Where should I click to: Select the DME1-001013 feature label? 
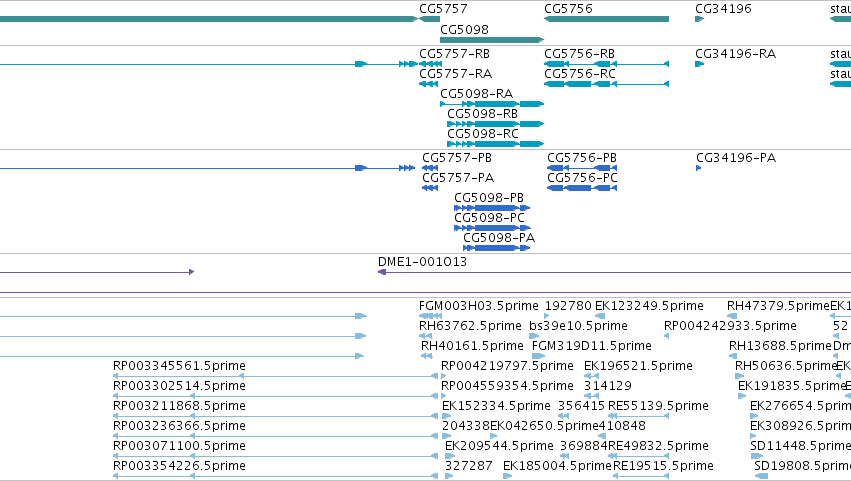pyautogui.click(x=422, y=262)
